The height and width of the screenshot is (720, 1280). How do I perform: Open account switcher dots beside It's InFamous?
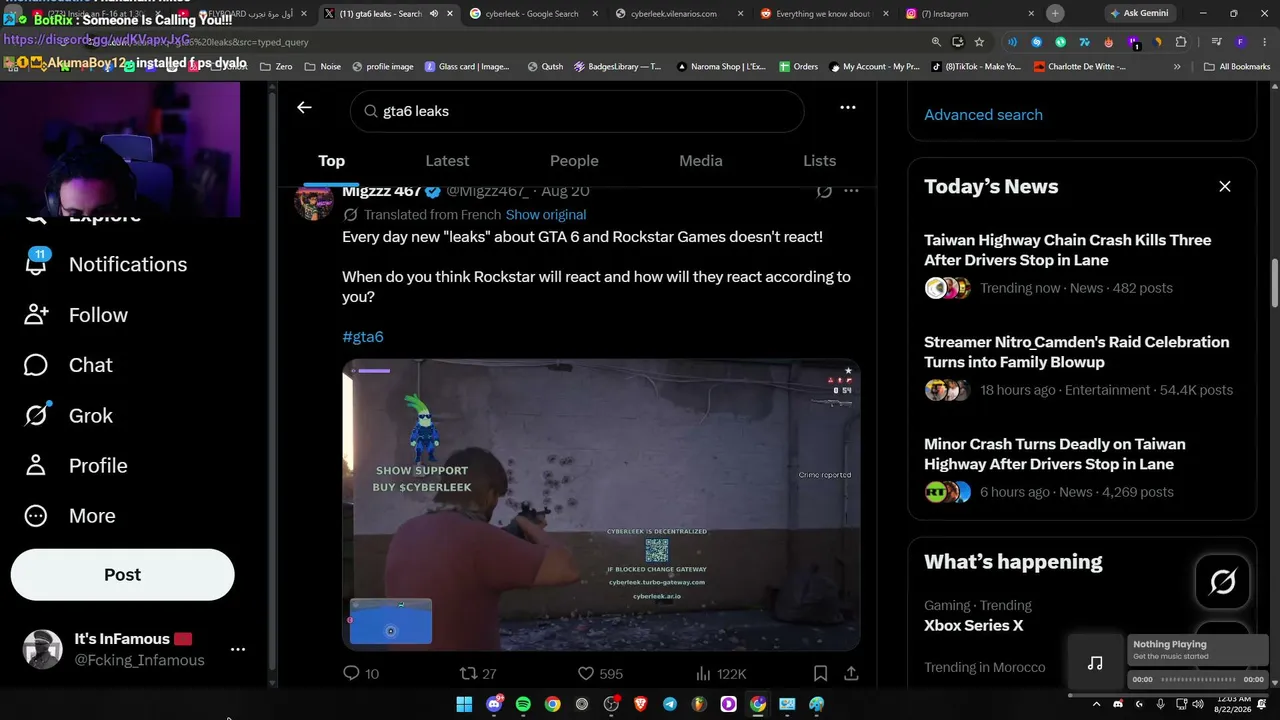pyautogui.click(x=238, y=649)
